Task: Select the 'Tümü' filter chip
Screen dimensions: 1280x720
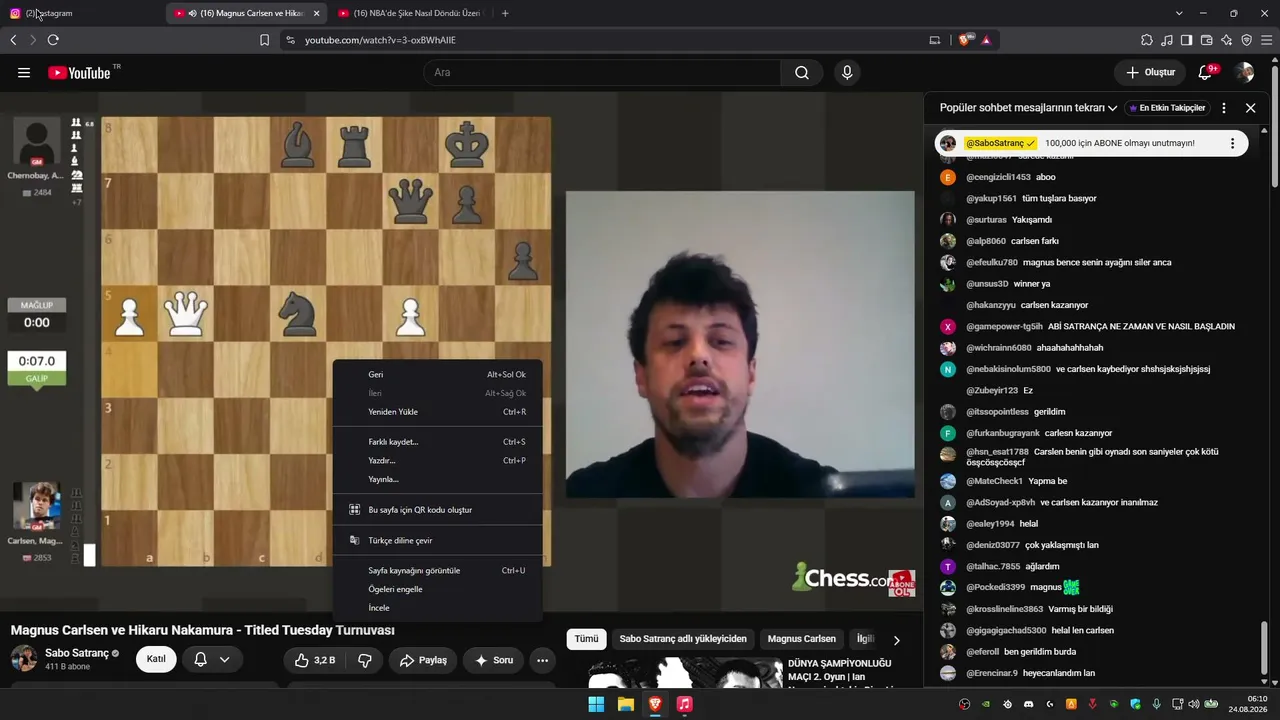Action: tap(586, 639)
